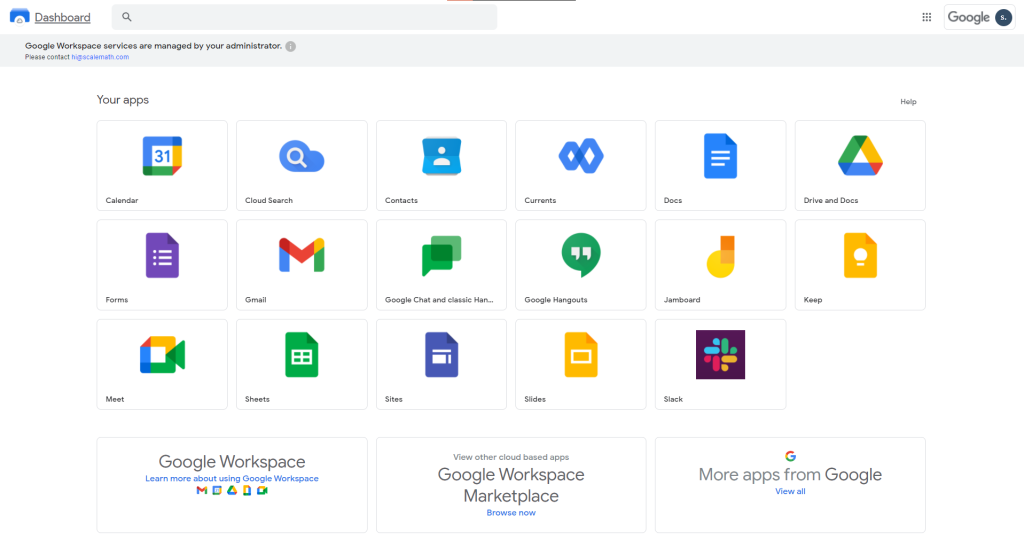Open the Slack app icon
This screenshot has width=1024, height=547.
coord(720,354)
